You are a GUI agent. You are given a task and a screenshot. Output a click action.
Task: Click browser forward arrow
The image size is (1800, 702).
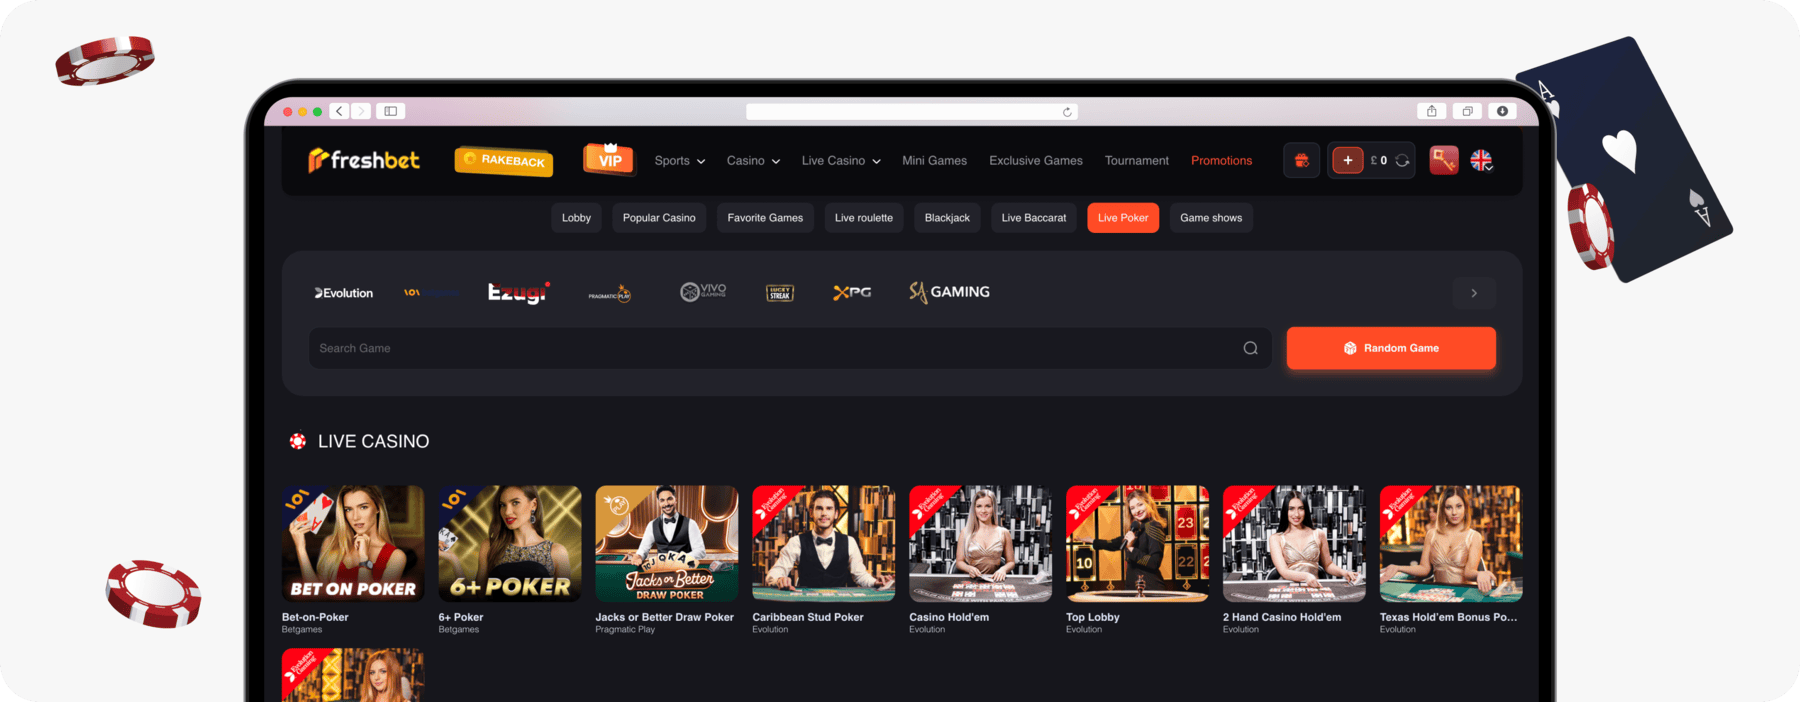coord(361,111)
